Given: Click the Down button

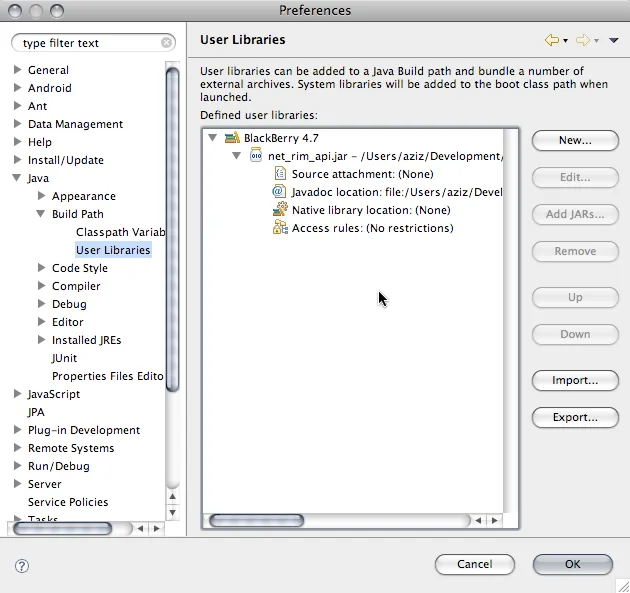Looking at the screenshot, I should (x=575, y=335).
